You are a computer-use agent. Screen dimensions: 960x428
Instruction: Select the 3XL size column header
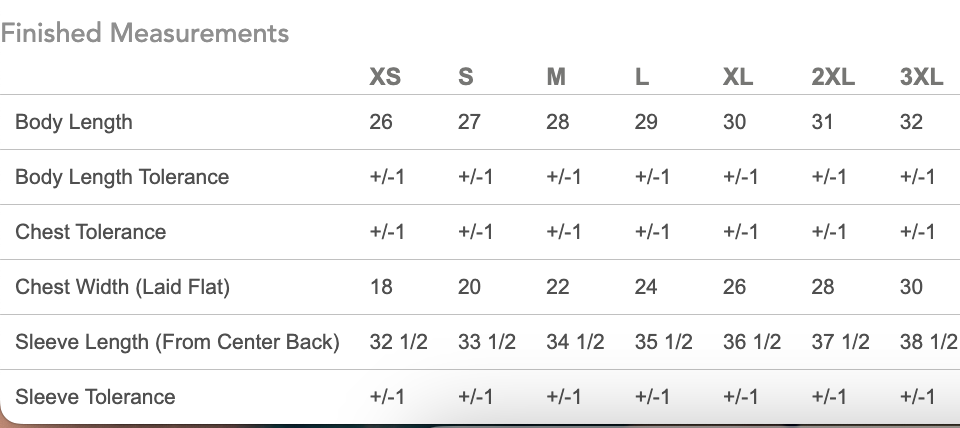coord(921,77)
